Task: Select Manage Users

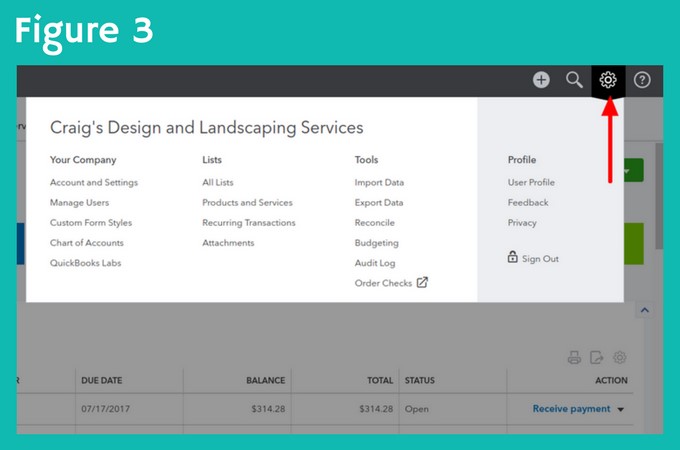Action: [79, 202]
